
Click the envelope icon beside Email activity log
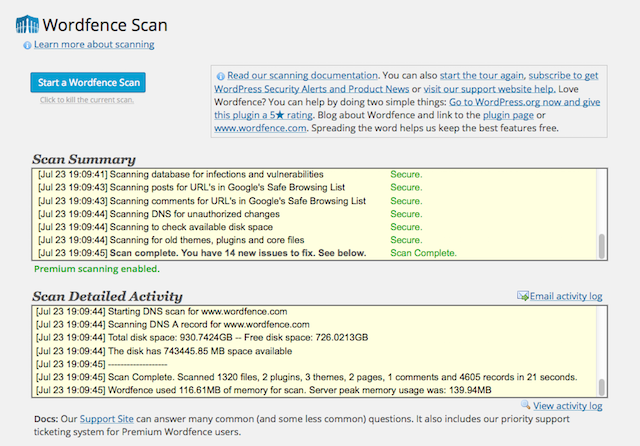click(522, 296)
